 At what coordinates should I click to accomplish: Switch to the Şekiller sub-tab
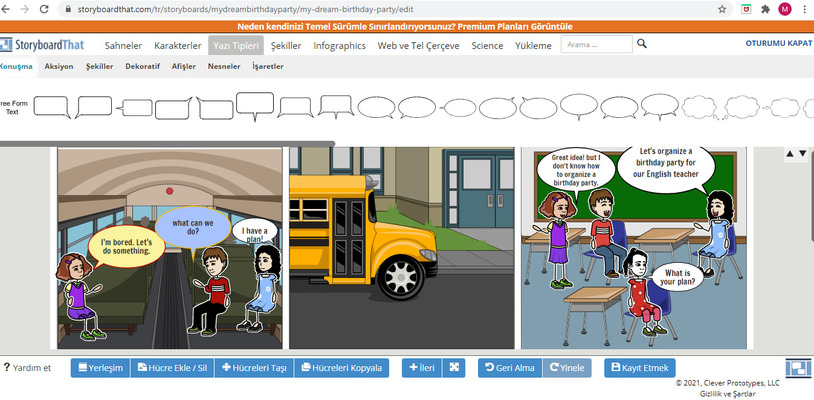[100, 66]
